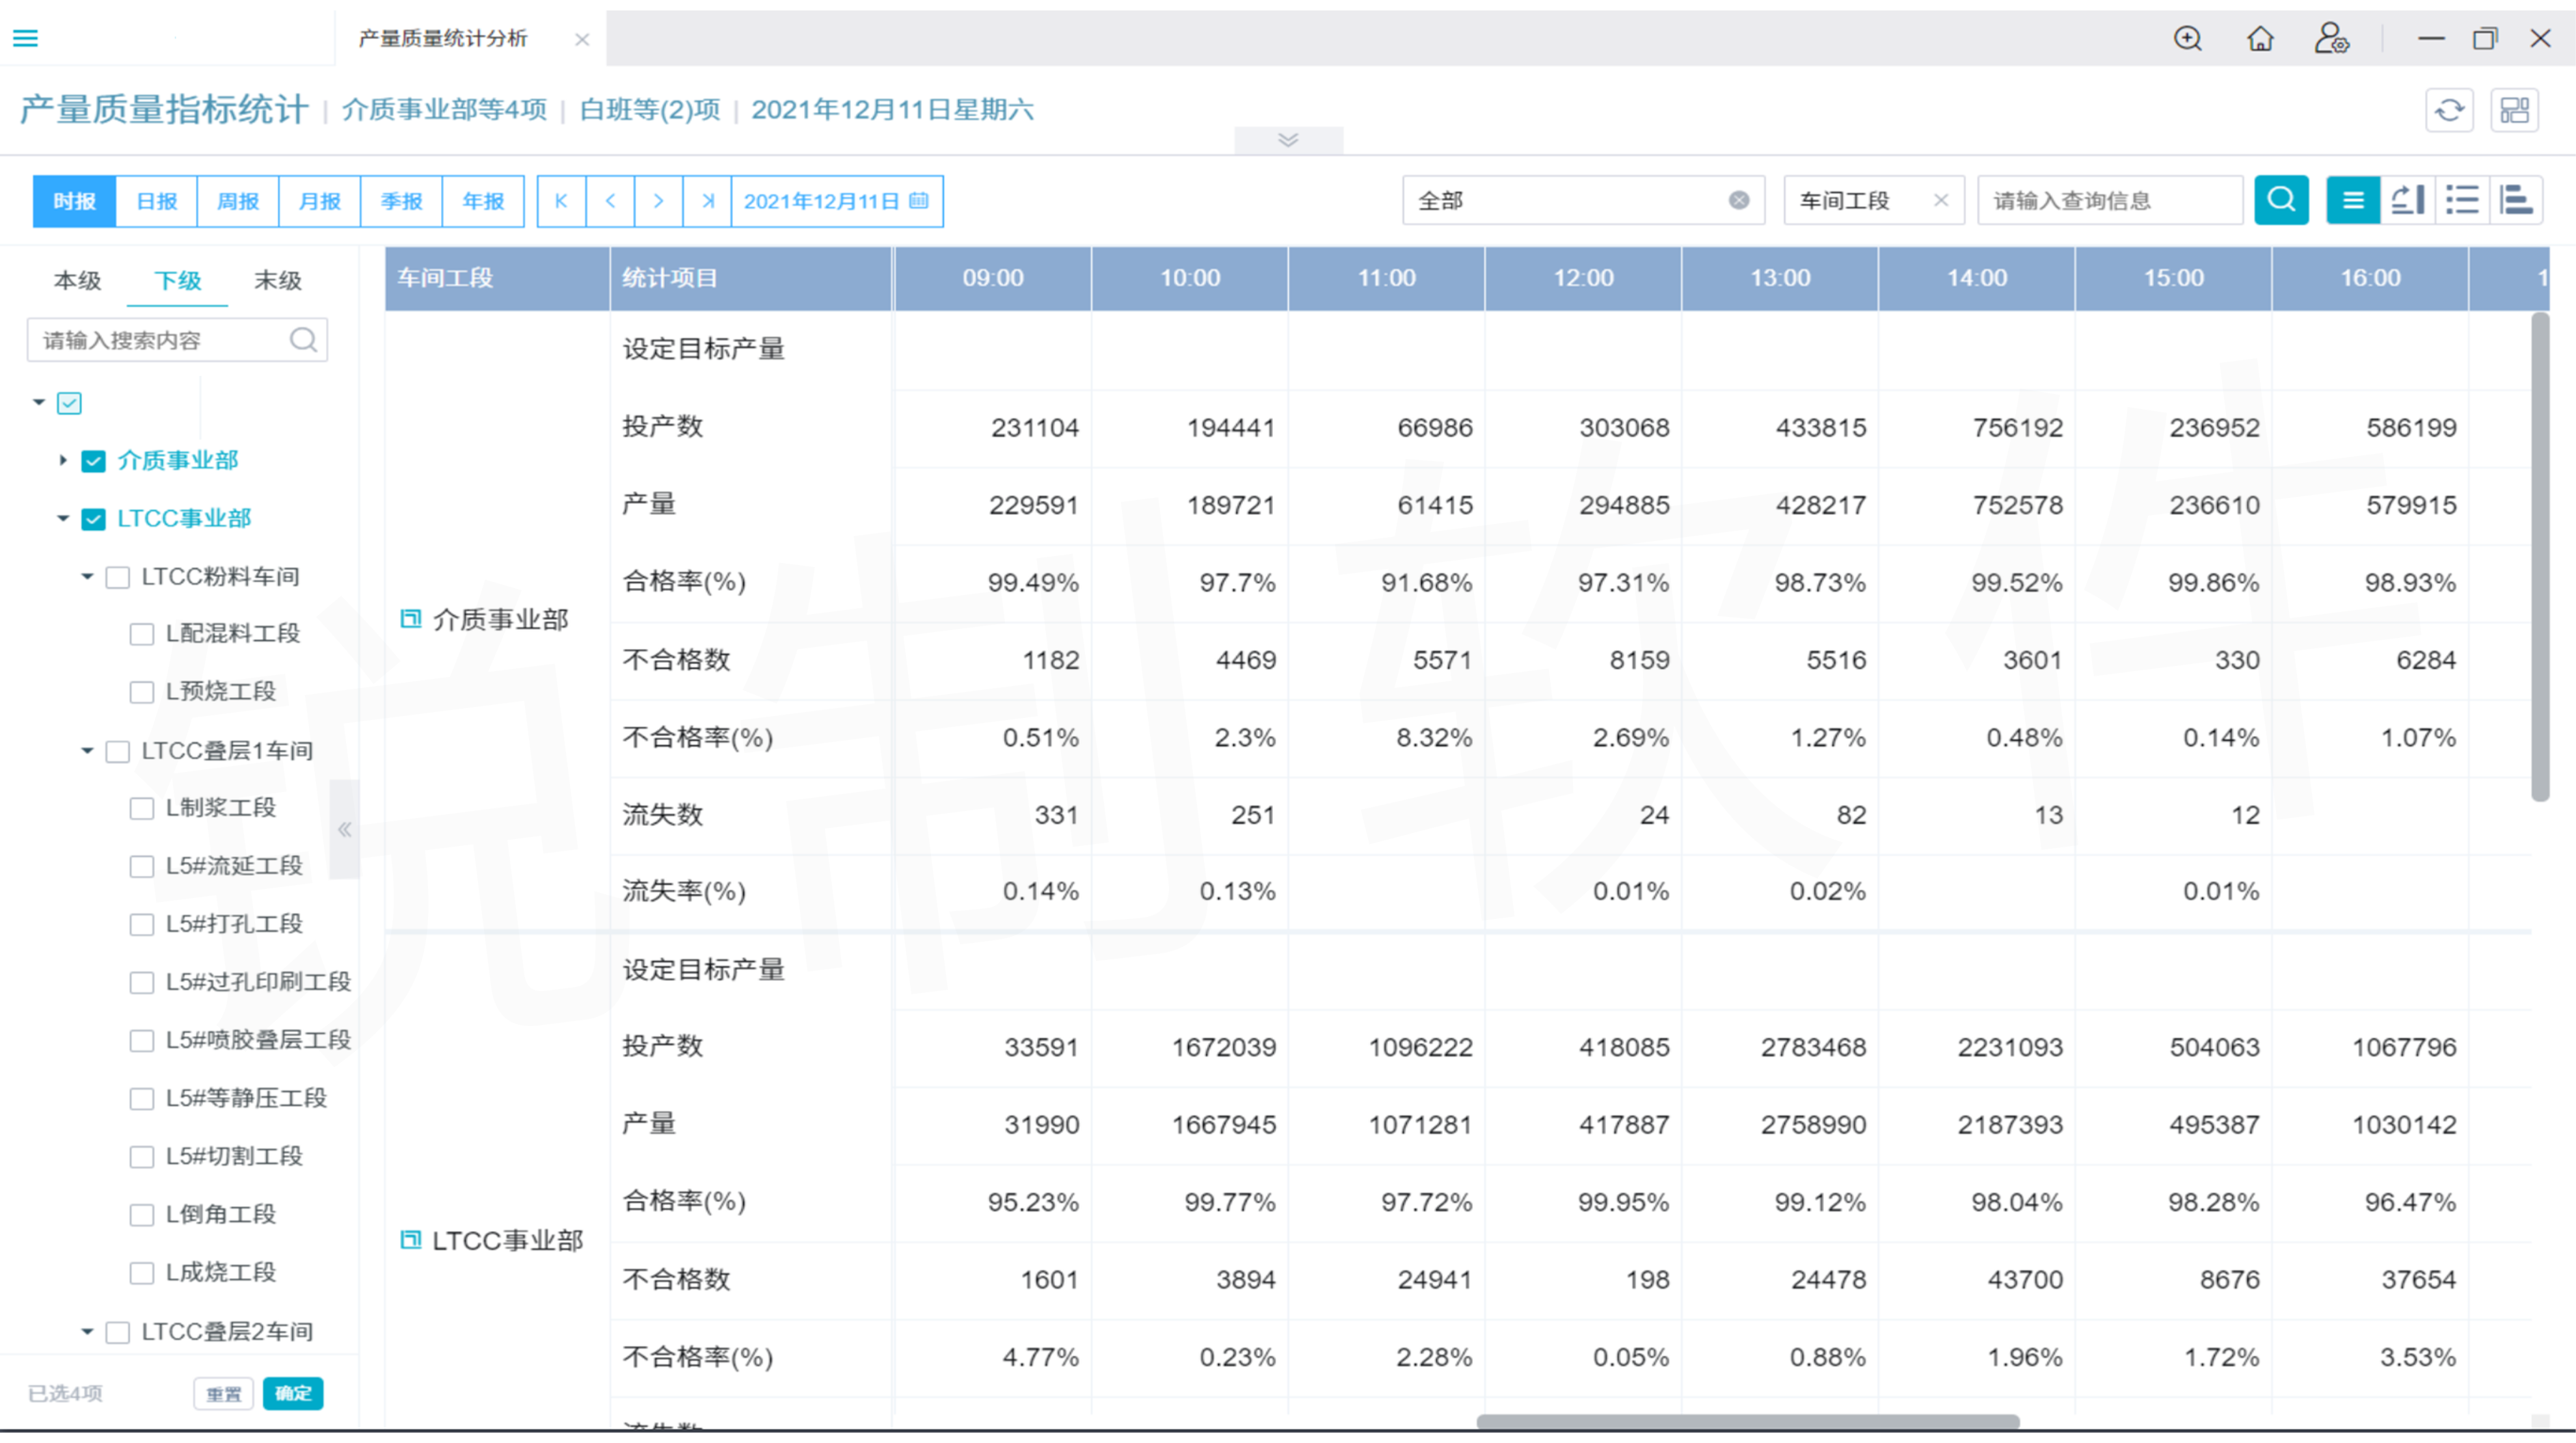This screenshot has height=1443, width=2576.
Task: Expand the 介质事业部 tree node
Action: (62, 461)
